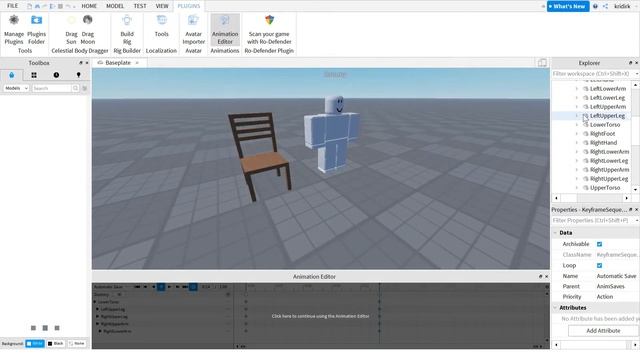This screenshot has height=360, width=640.
Task: Select White toolbox background
Action: (x=35, y=344)
